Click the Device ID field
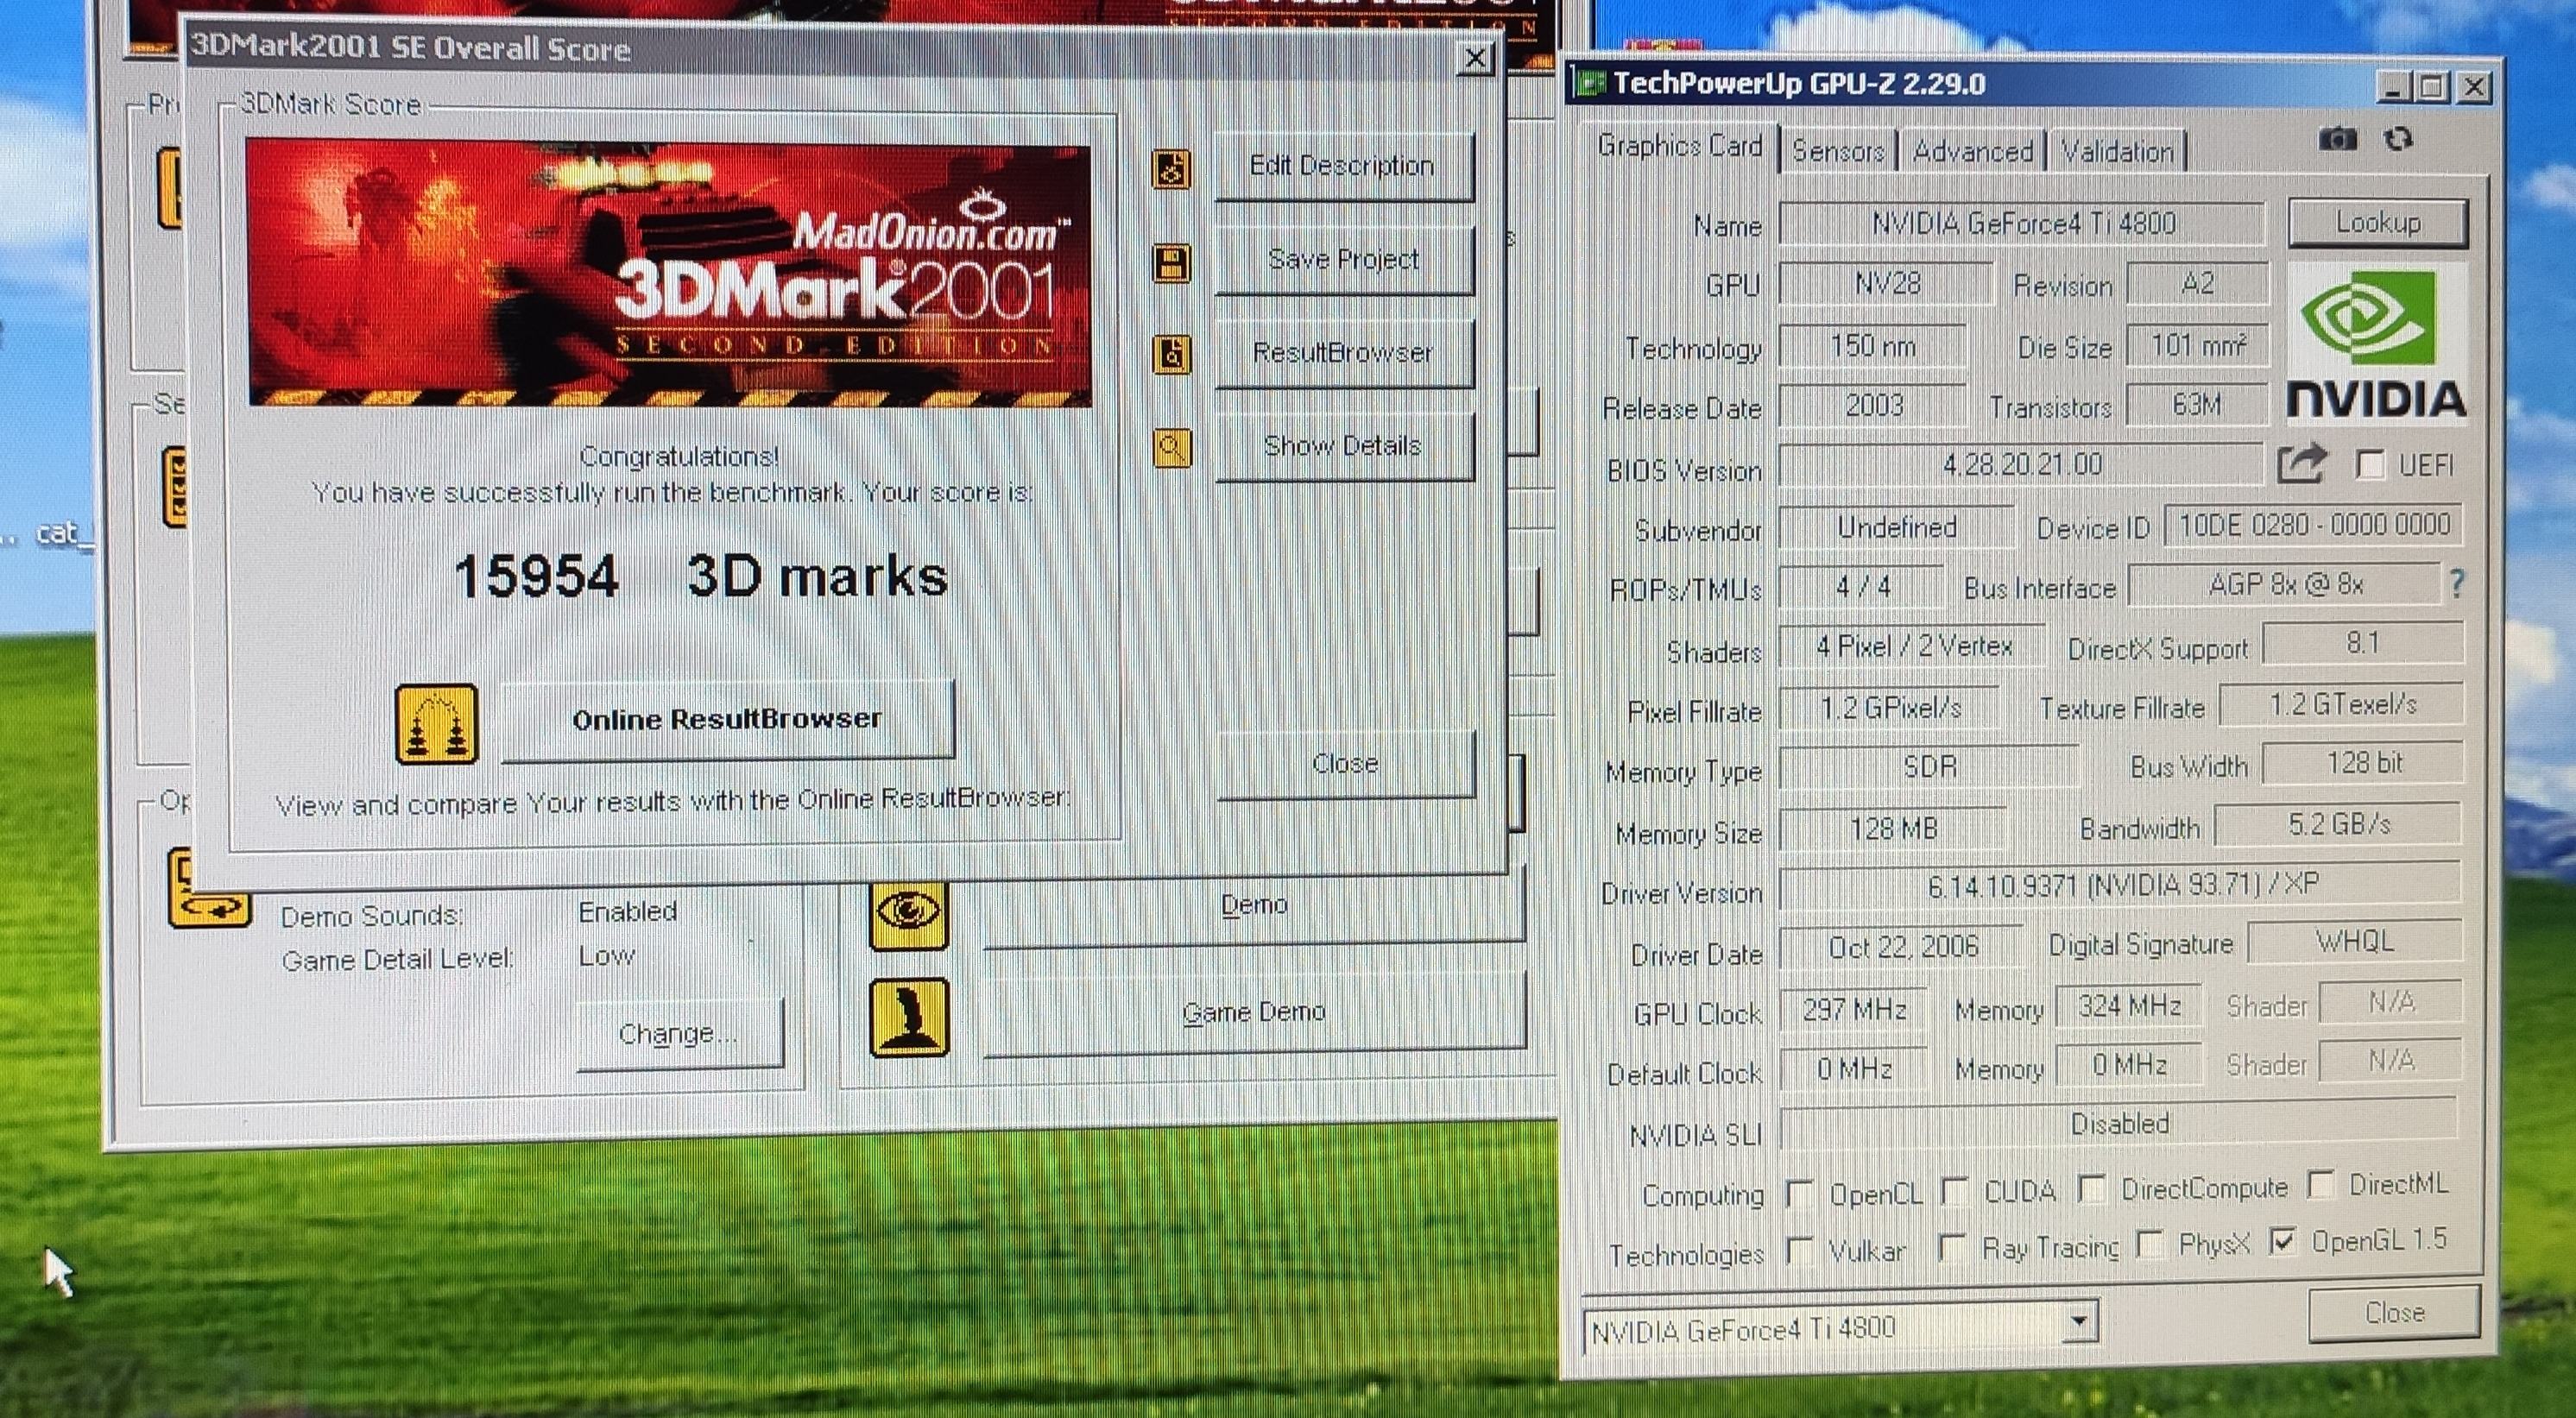This screenshot has height=1418, width=2576. coord(2314,525)
